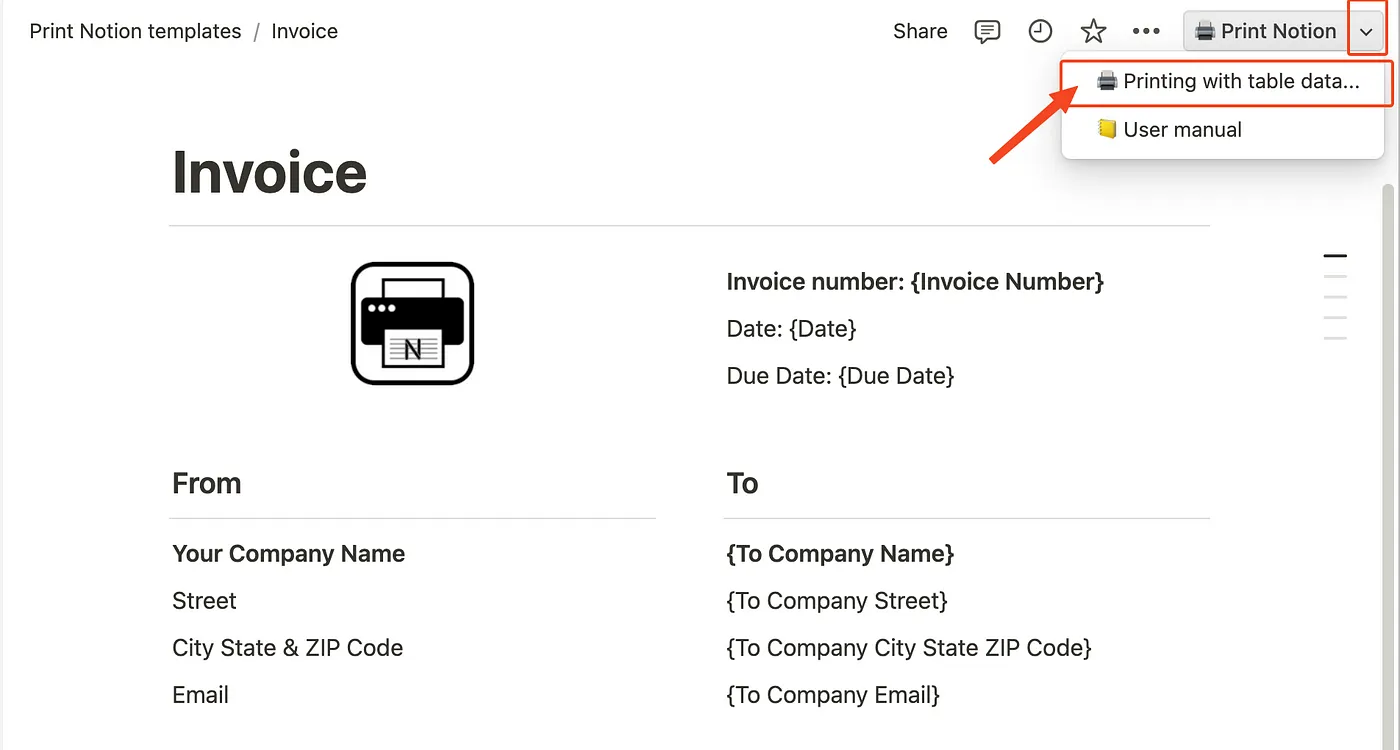1400x750 pixels.
Task: Click the notebook icon next to User manual
Action: tap(1107, 129)
